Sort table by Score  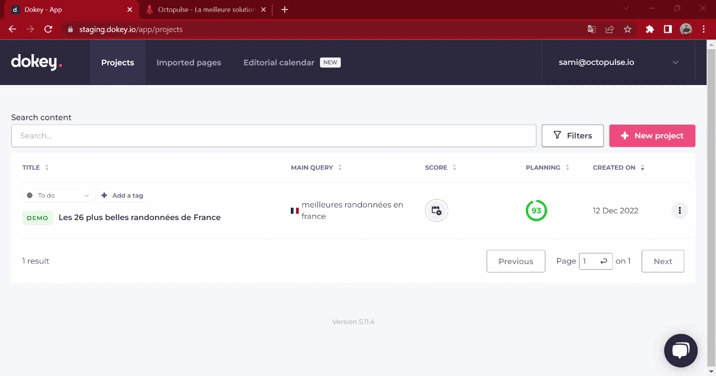440,168
